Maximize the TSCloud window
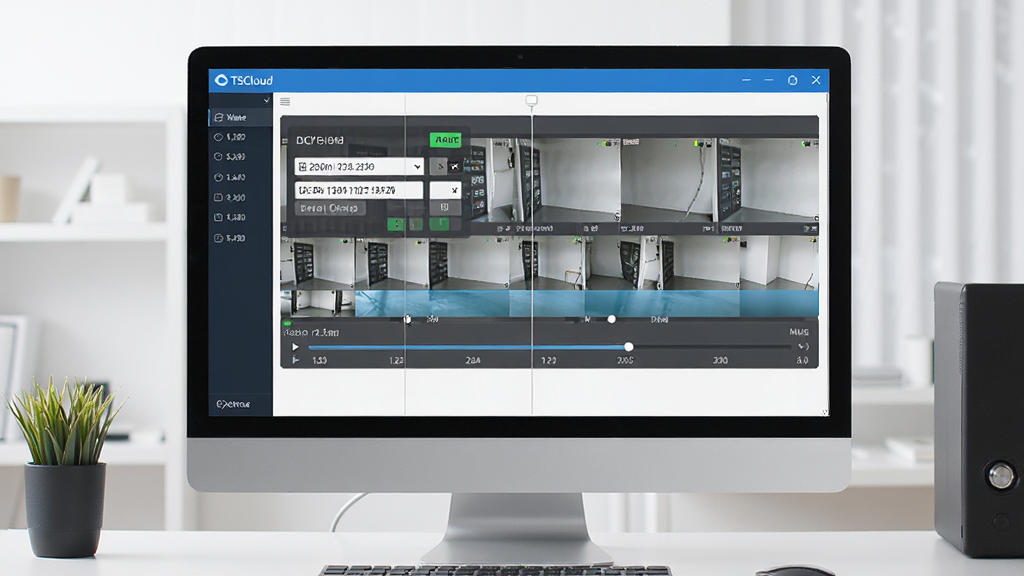The width and height of the screenshot is (1024, 576). click(x=792, y=80)
